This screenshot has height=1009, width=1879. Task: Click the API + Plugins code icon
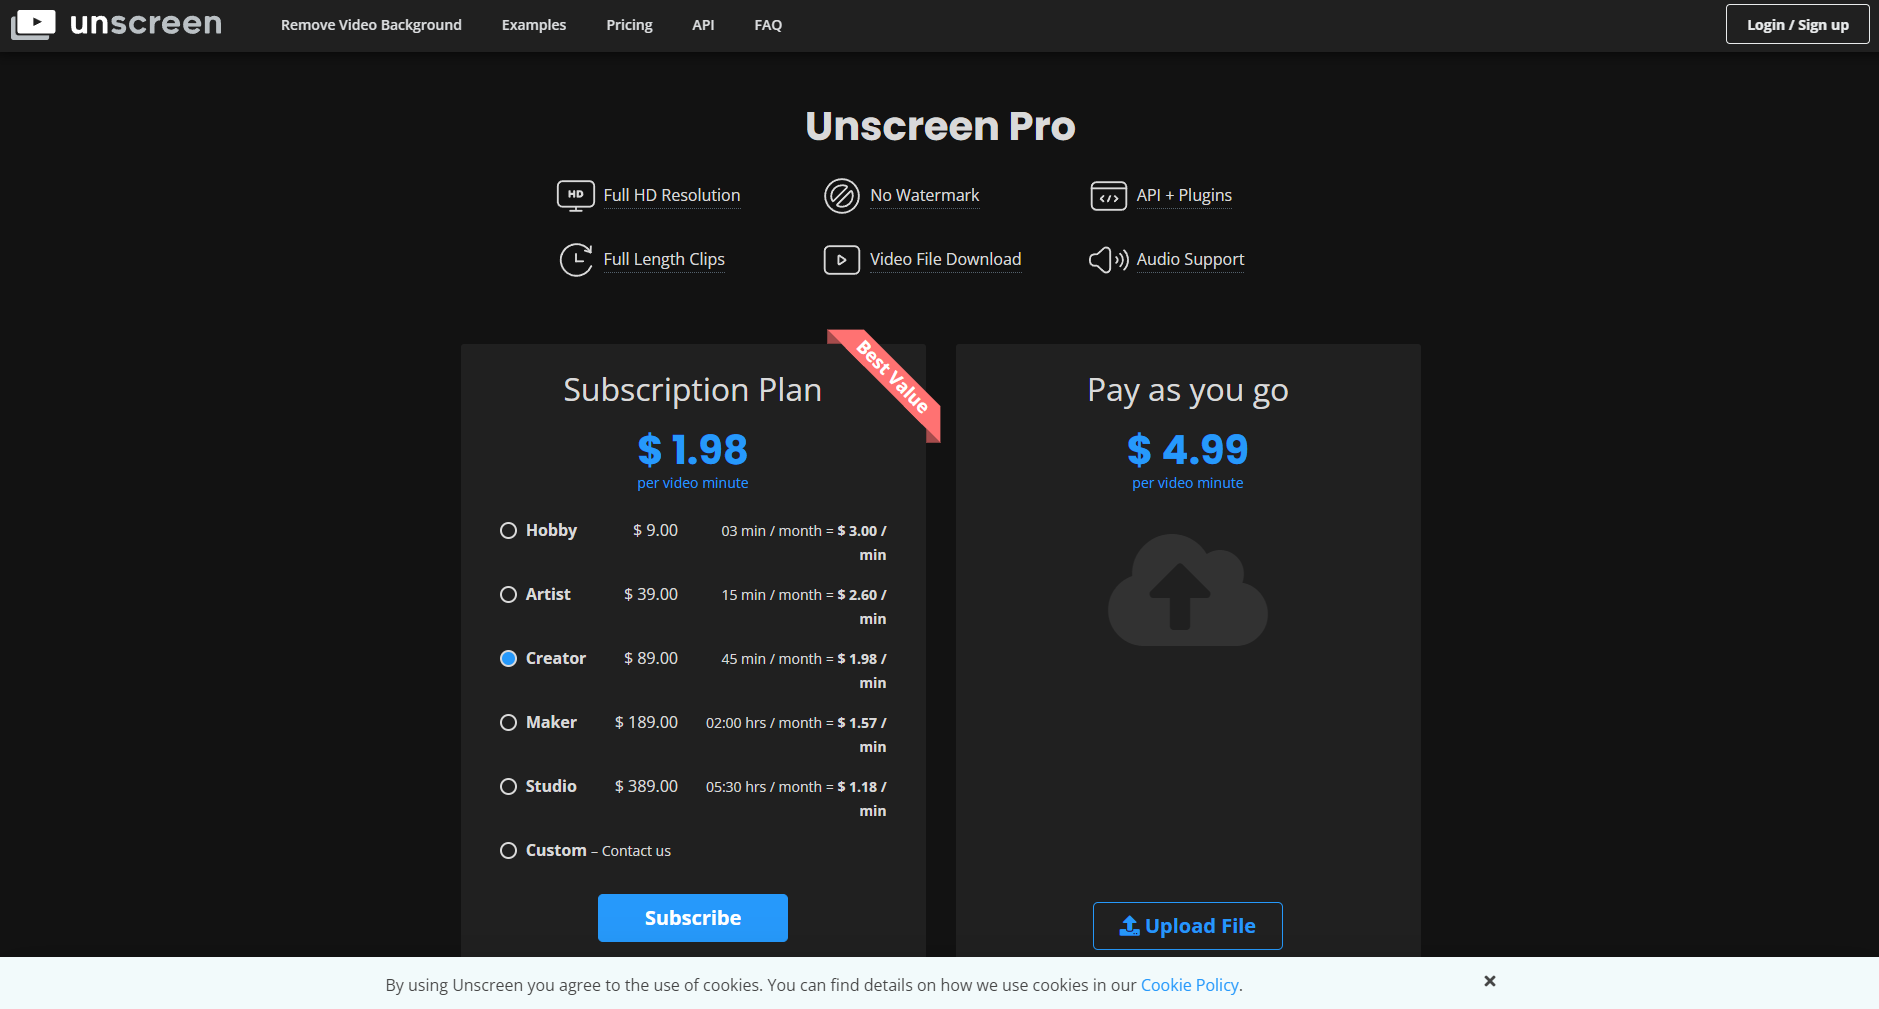1109,196
